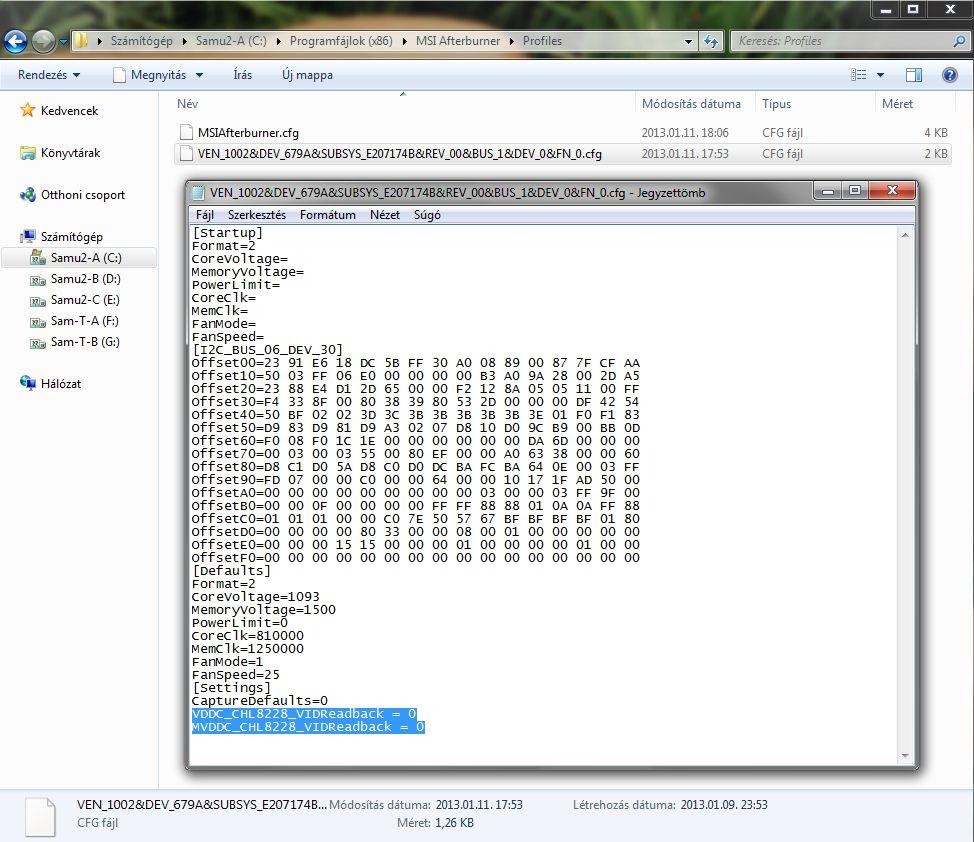Click Számítógép in the address breadcrumb
974x842 pixels.
(142, 41)
